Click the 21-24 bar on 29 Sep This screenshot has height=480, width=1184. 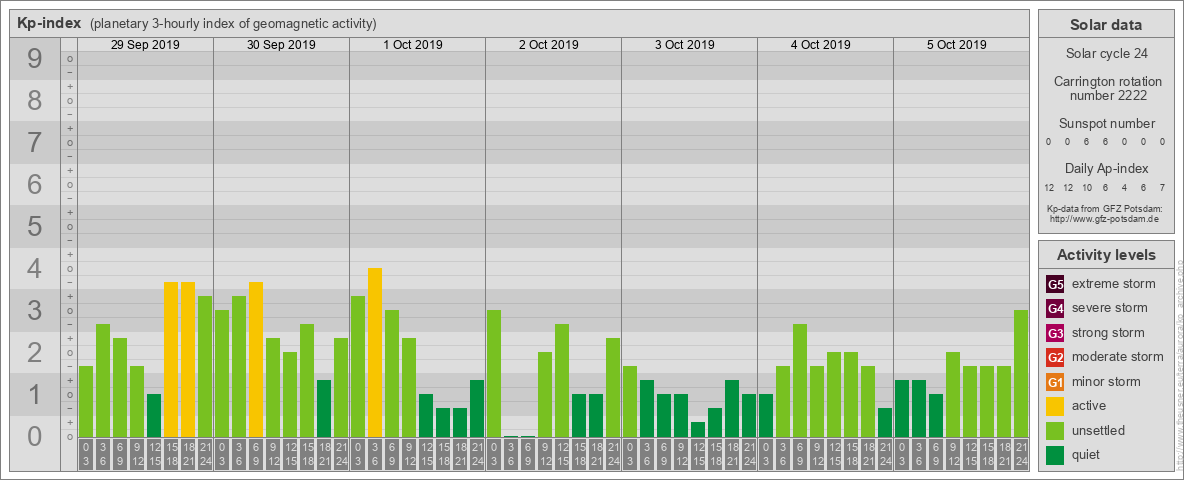click(x=205, y=367)
